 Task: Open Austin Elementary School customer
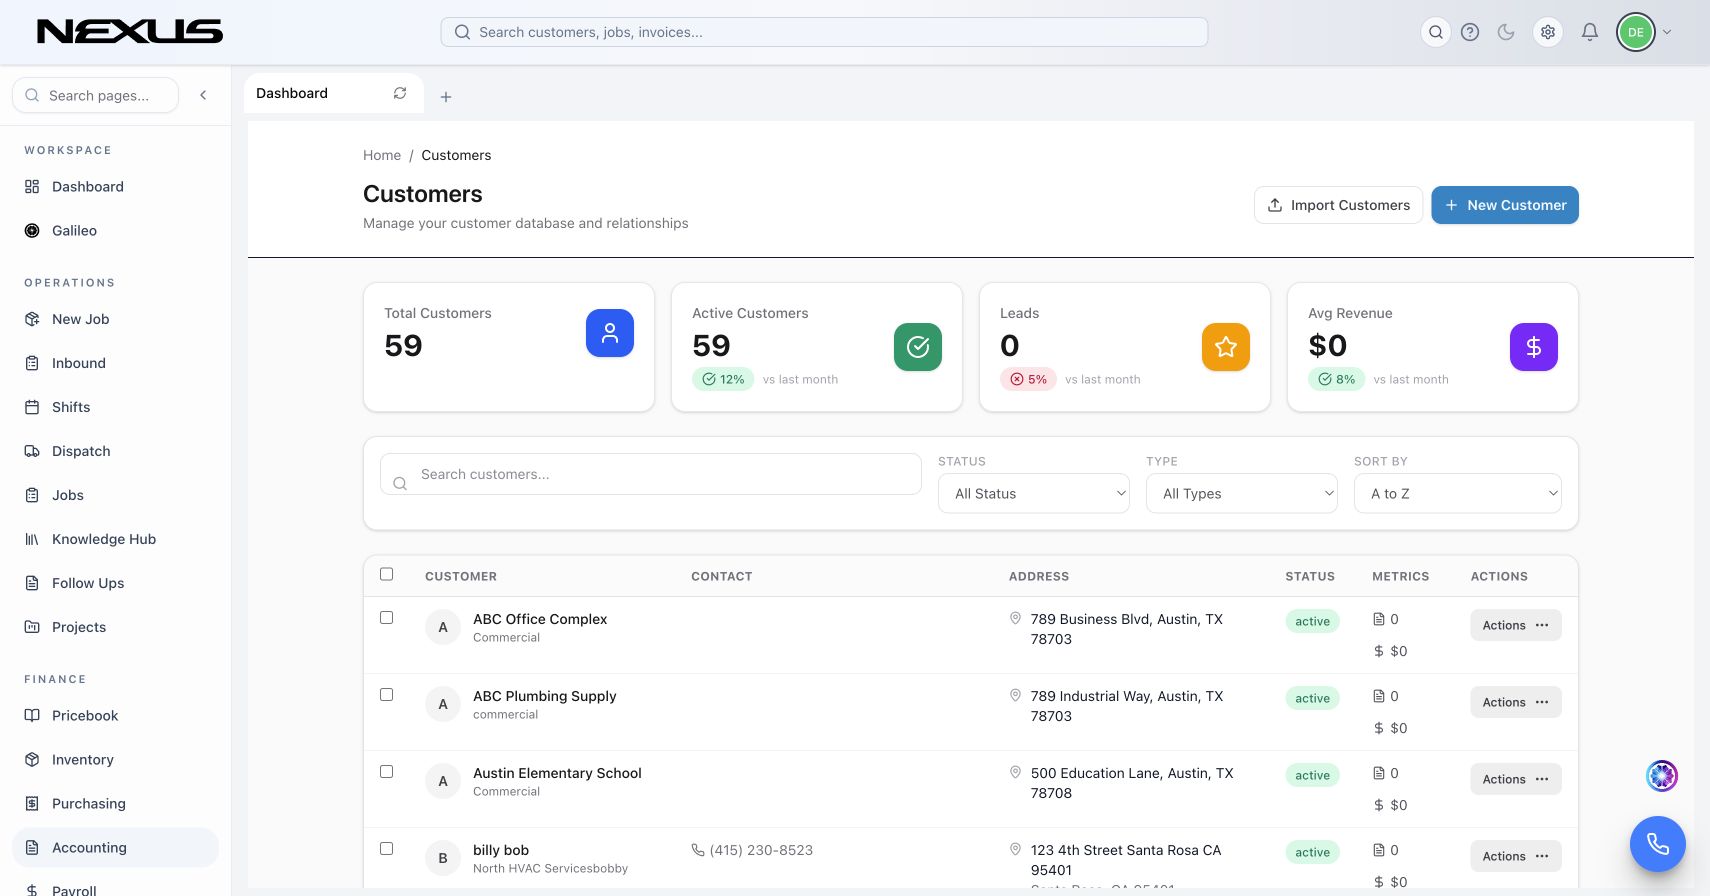557,773
